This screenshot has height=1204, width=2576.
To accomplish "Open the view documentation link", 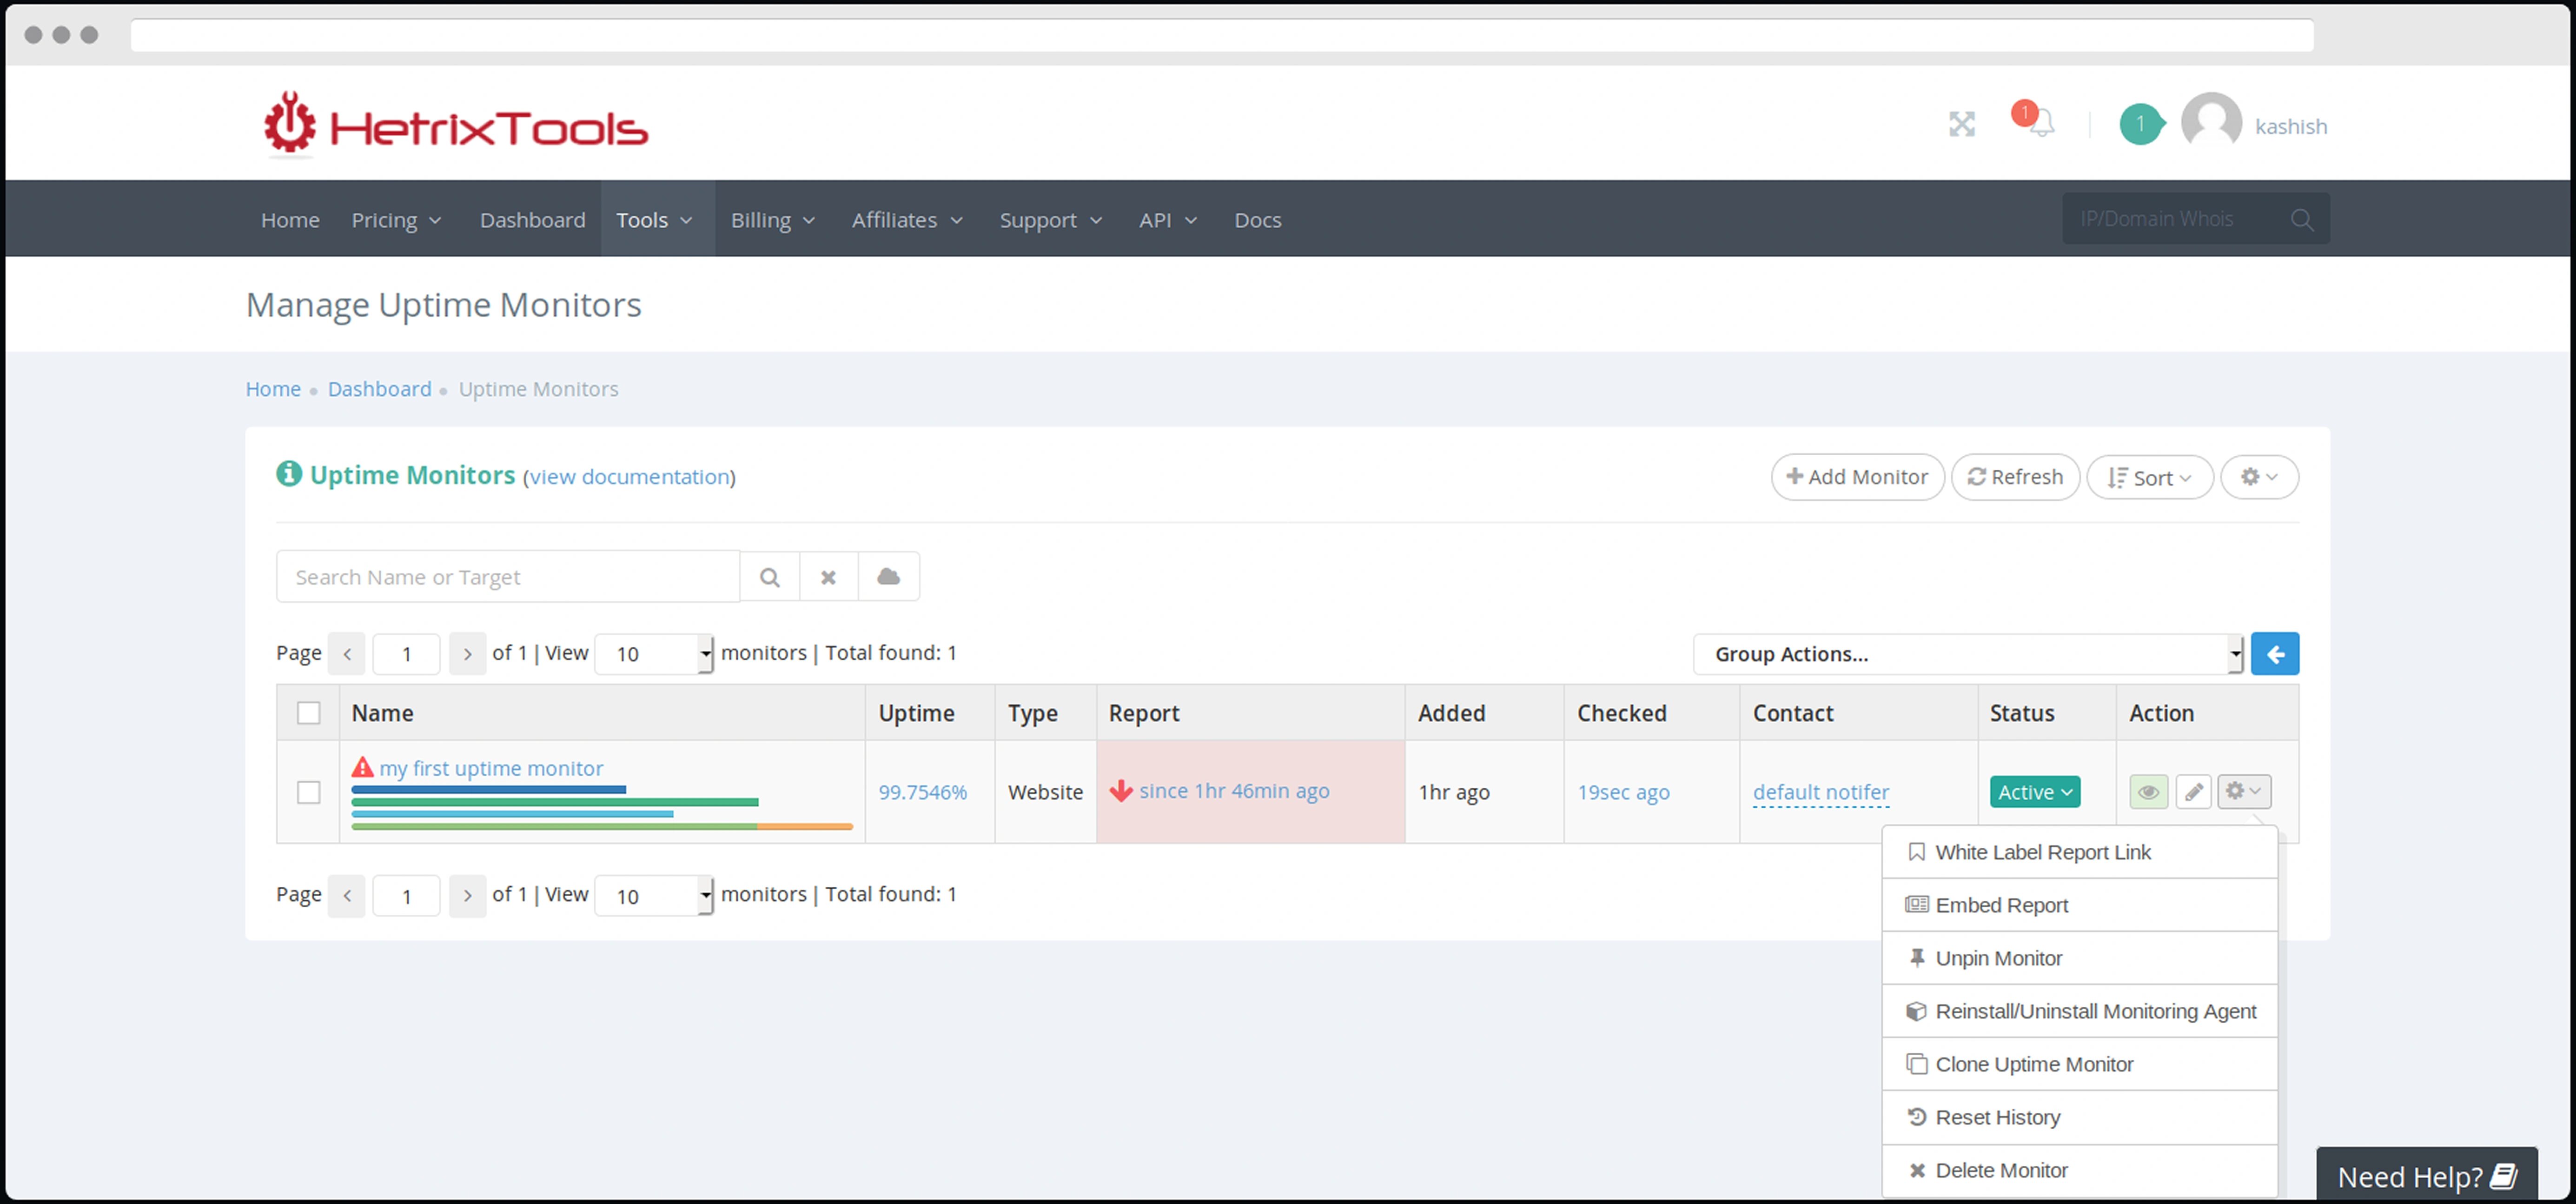I will click(x=629, y=477).
